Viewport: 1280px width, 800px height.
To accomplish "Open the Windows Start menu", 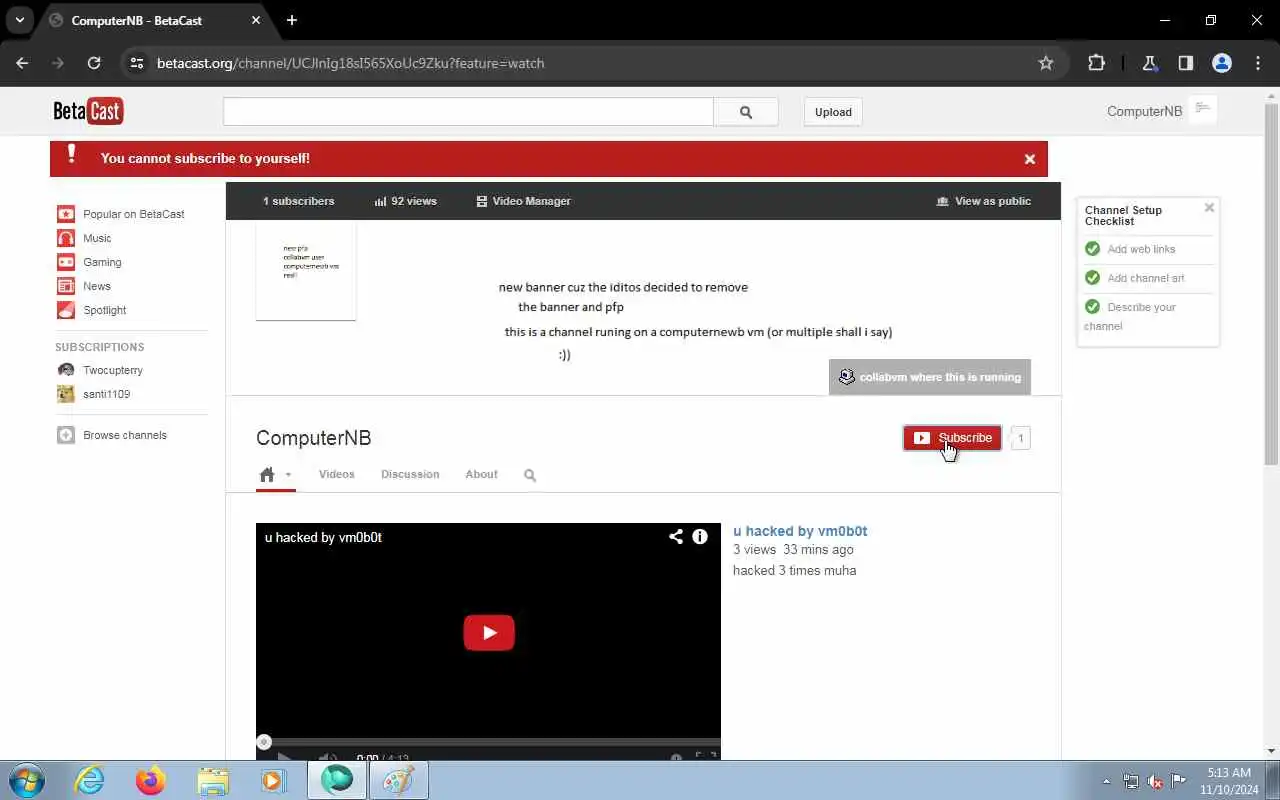I will pos(26,780).
